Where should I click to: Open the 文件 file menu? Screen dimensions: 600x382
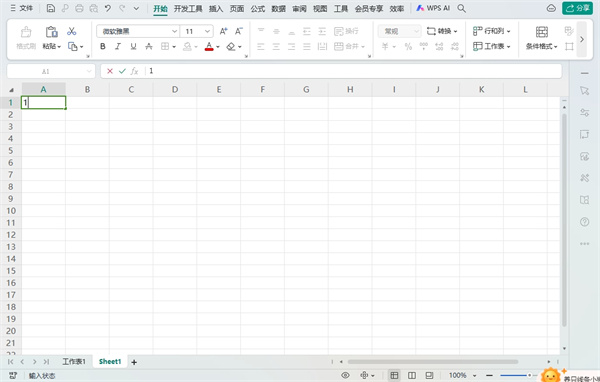22,8
